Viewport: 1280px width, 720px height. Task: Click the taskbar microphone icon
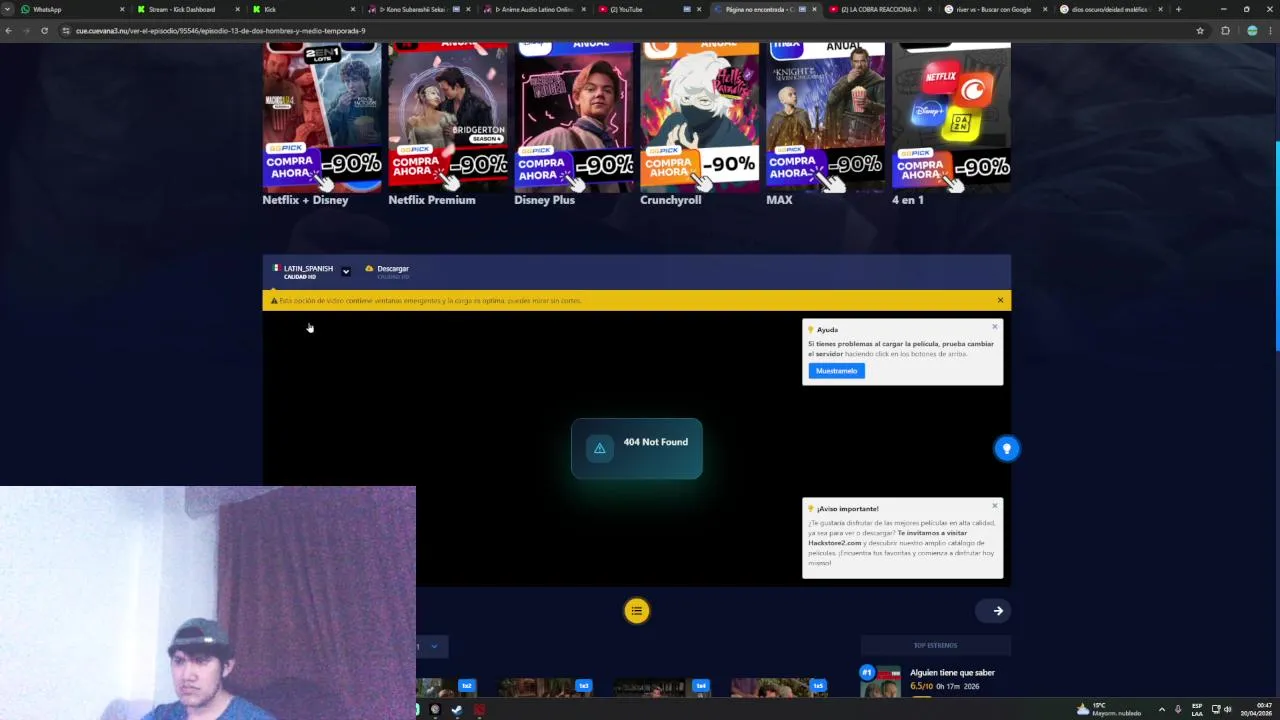point(1178,709)
